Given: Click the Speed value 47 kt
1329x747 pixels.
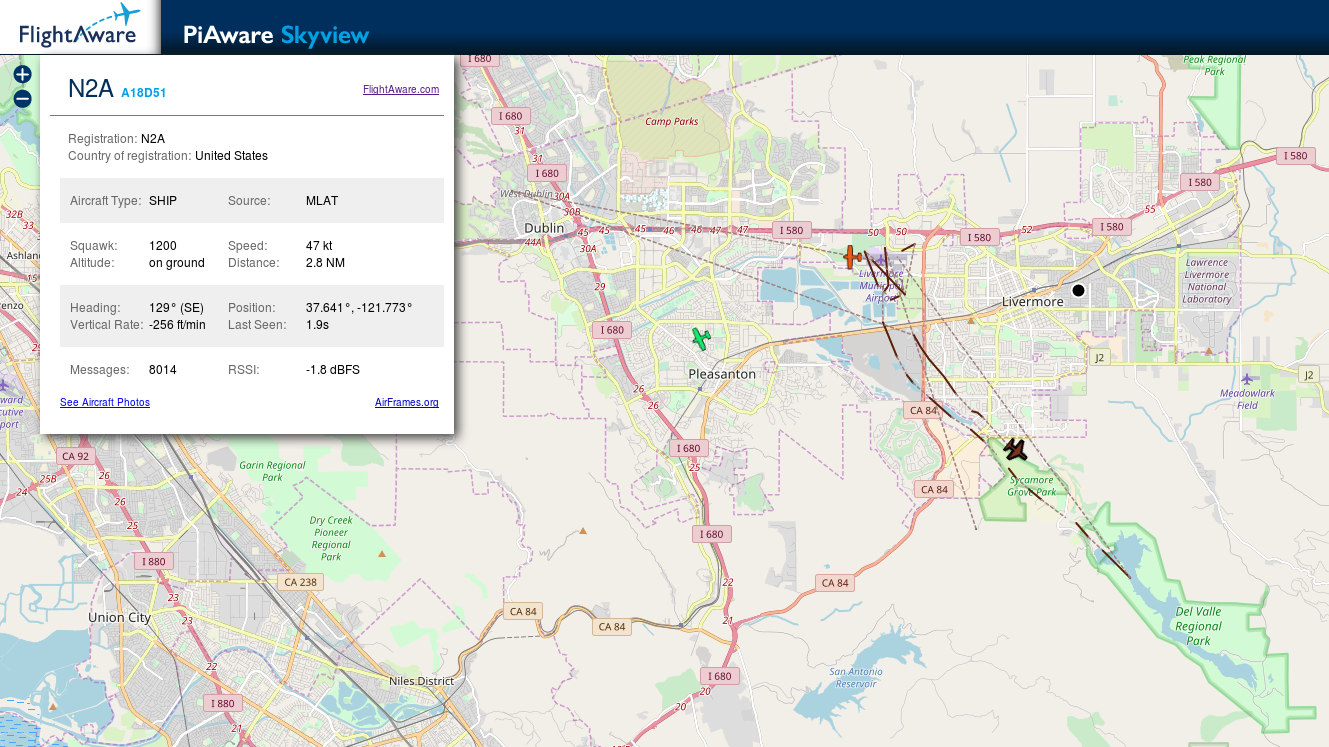Looking at the screenshot, I should 319,246.
